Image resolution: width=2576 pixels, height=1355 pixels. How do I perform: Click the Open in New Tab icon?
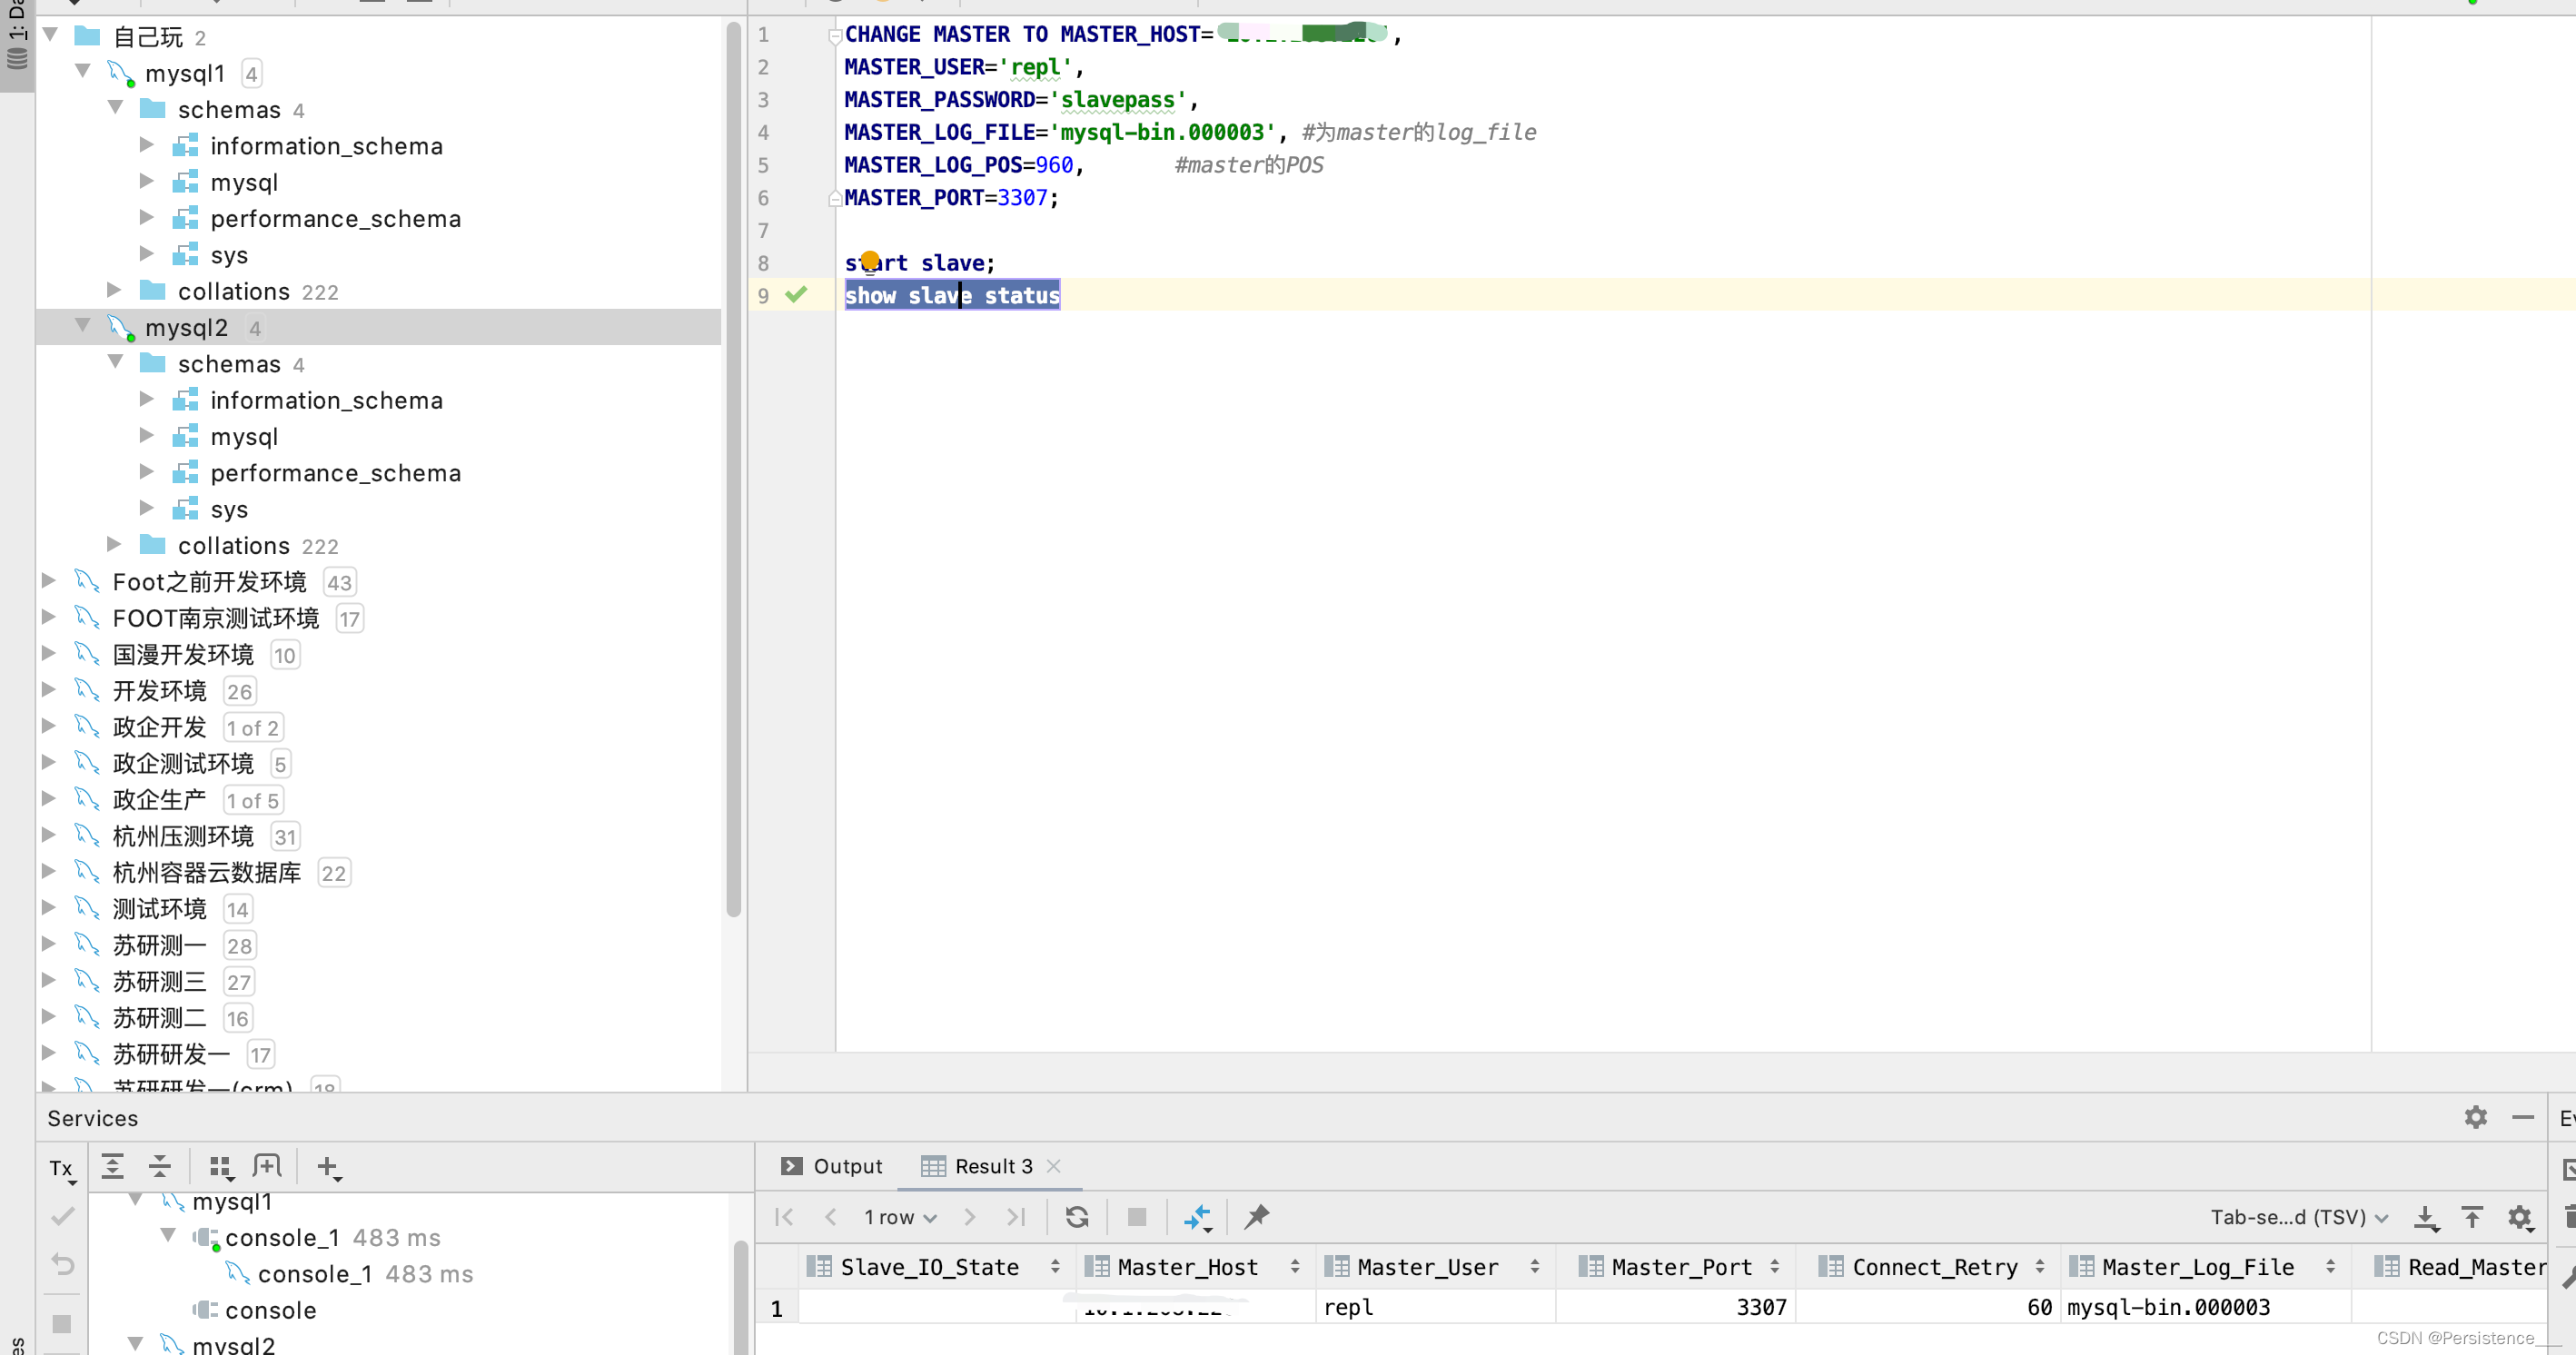coord(267,1166)
